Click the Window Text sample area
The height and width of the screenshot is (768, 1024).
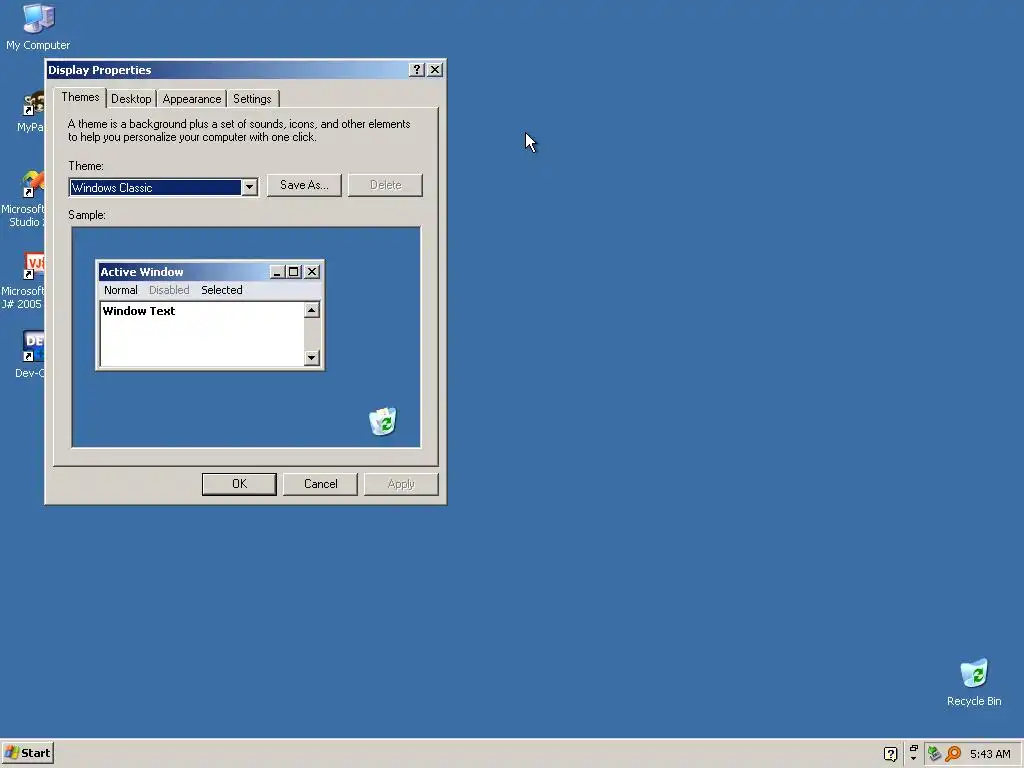202,334
